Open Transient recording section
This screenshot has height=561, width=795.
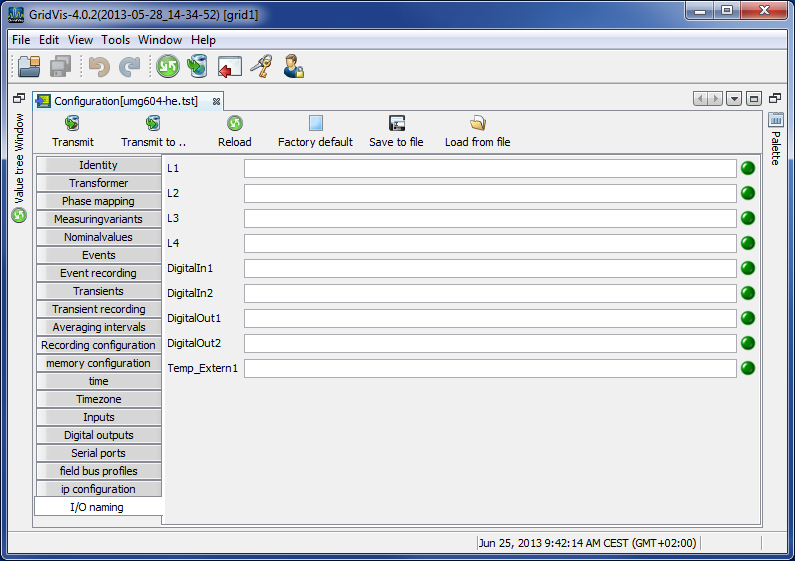coord(98,309)
